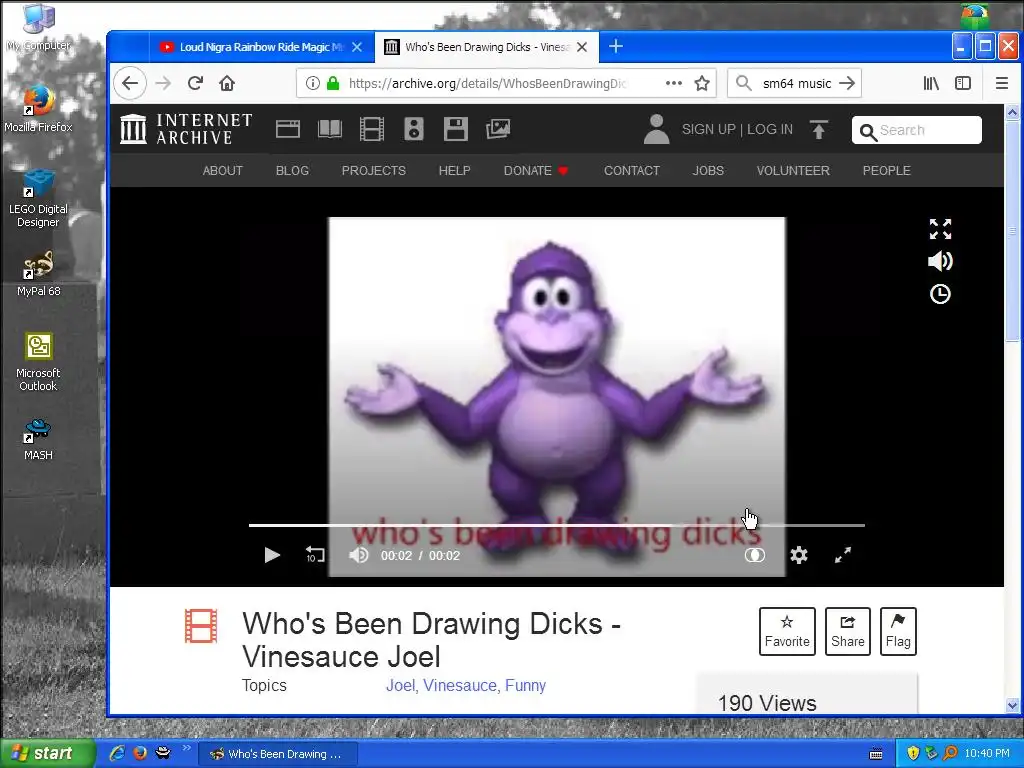Open the Mozilla Firefox desktop icon
The width and height of the screenshot is (1024, 768).
pyautogui.click(x=38, y=108)
